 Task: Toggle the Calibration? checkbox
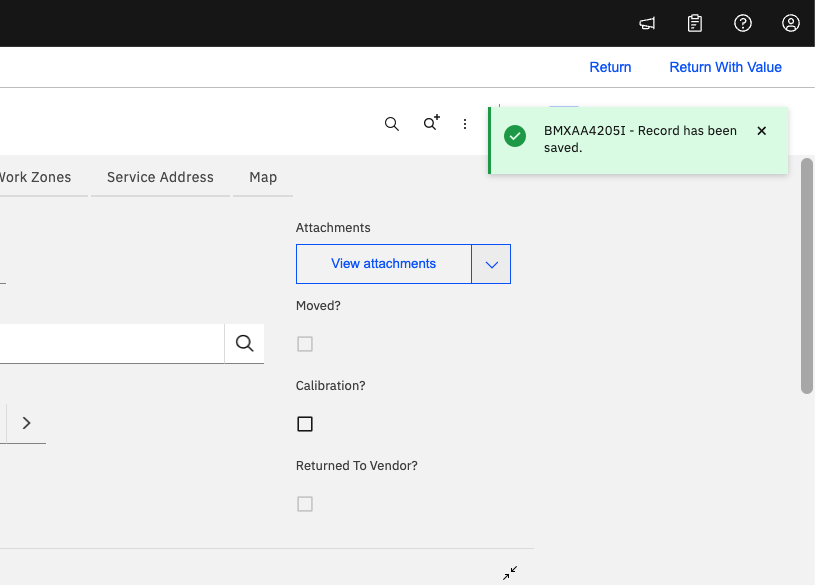tap(305, 424)
